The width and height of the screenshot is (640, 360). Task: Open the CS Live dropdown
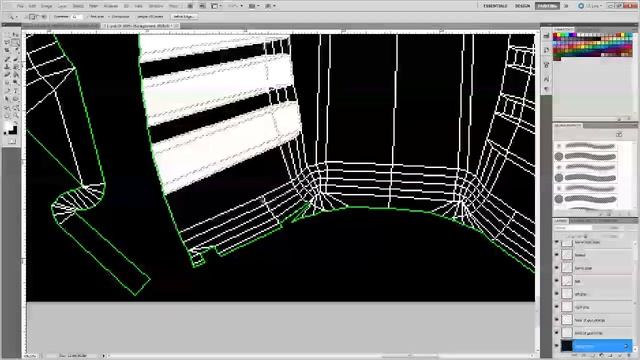pos(589,6)
